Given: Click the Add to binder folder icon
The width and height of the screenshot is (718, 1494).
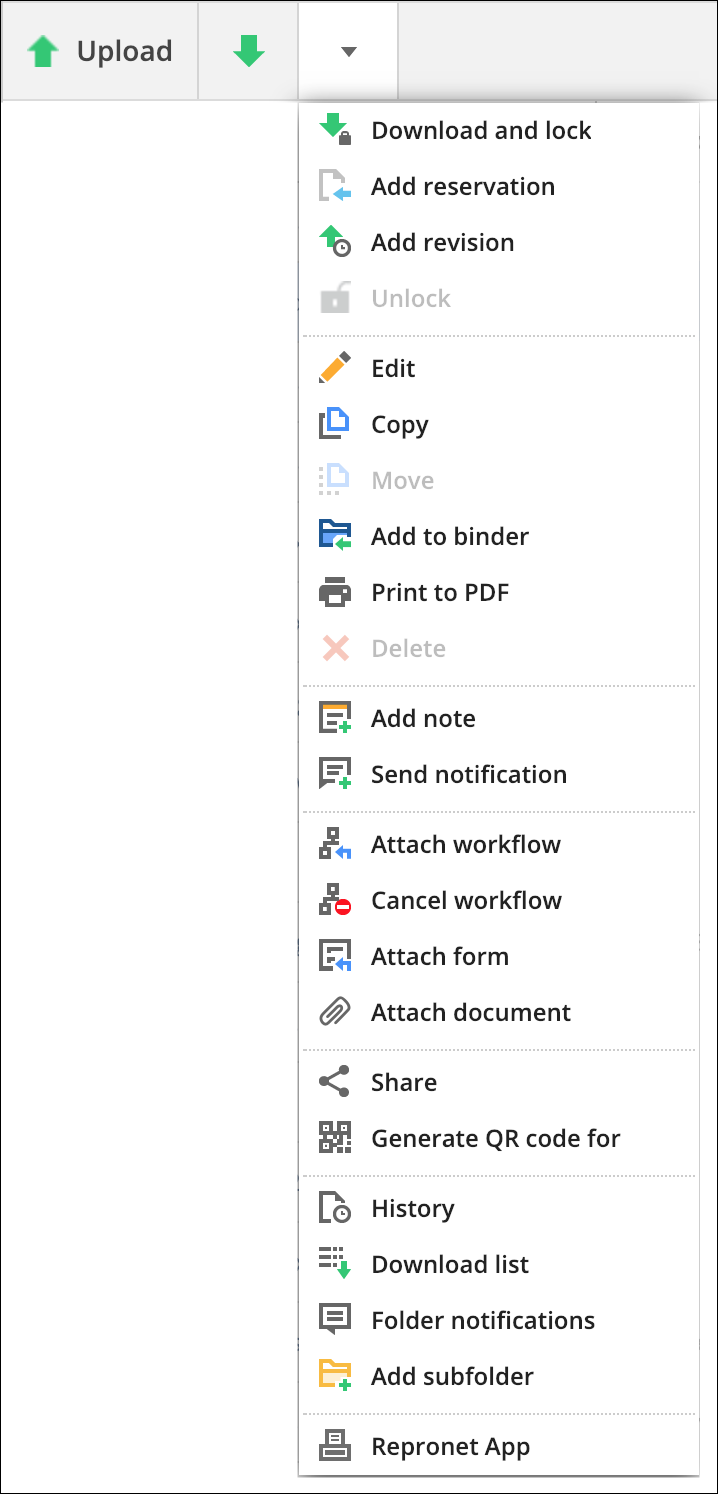Looking at the screenshot, I should tap(335, 536).
